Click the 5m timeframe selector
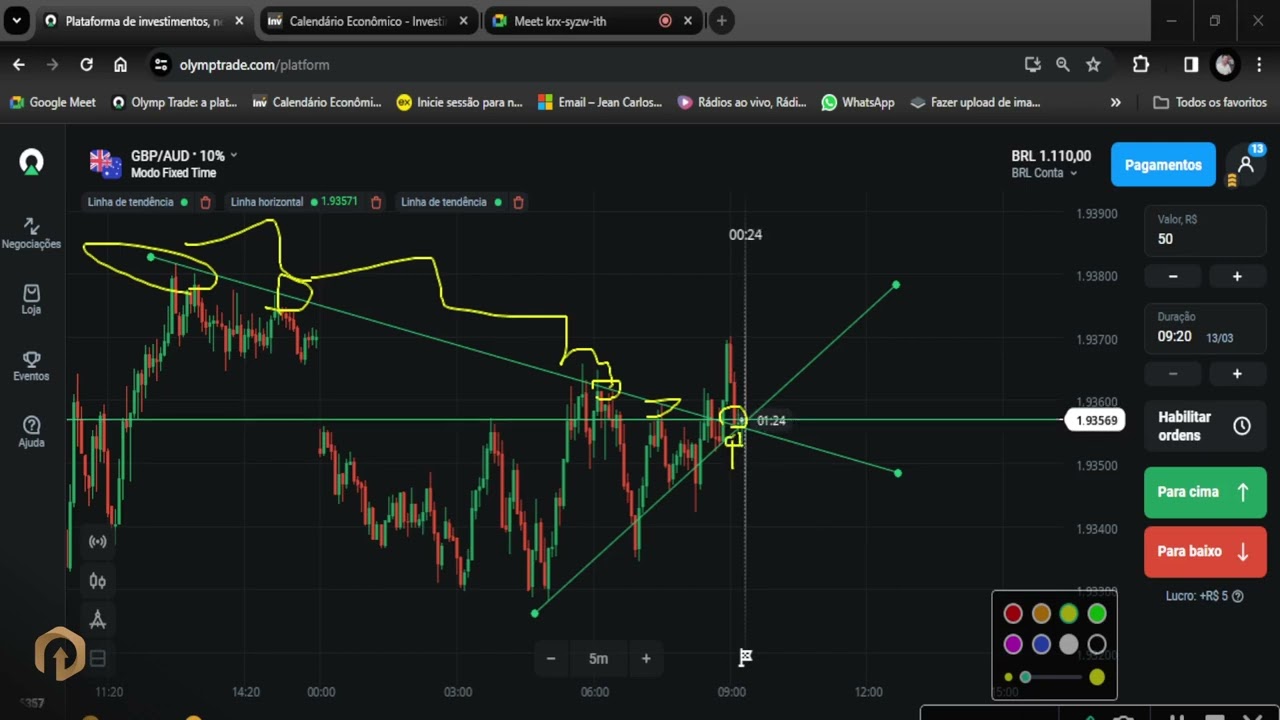This screenshot has width=1280, height=720. click(x=598, y=658)
